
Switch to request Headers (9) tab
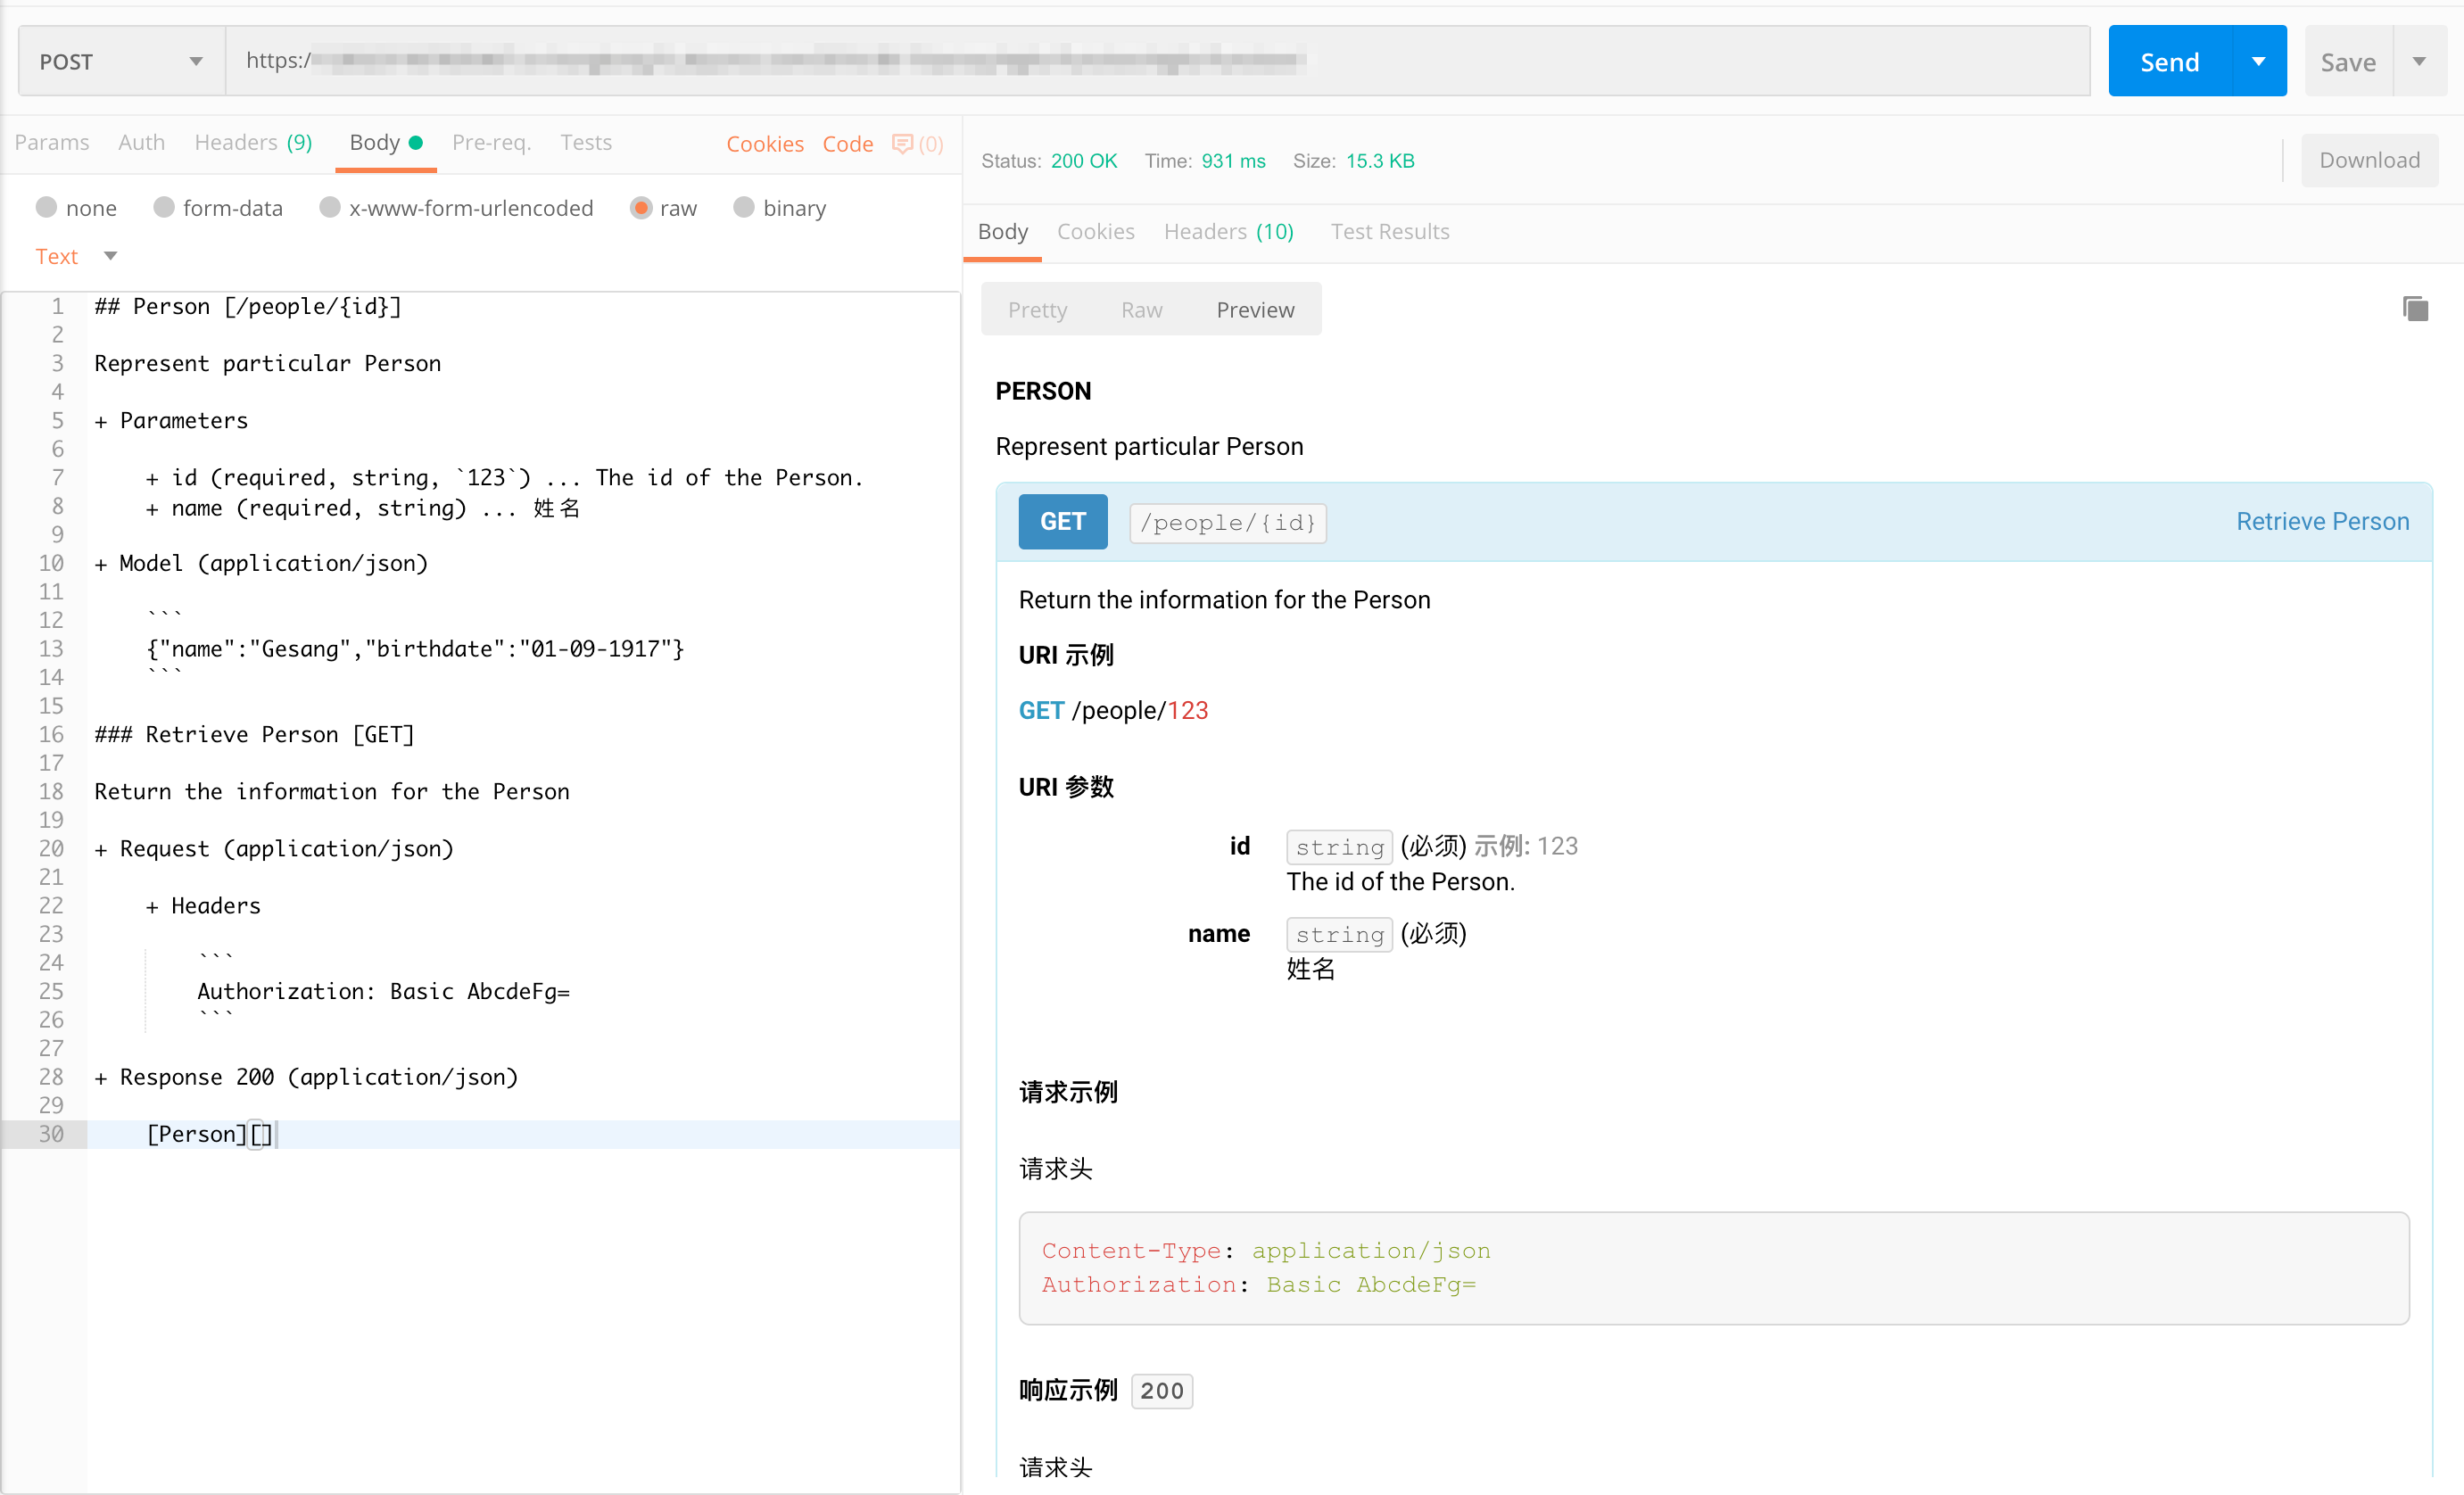[253, 143]
